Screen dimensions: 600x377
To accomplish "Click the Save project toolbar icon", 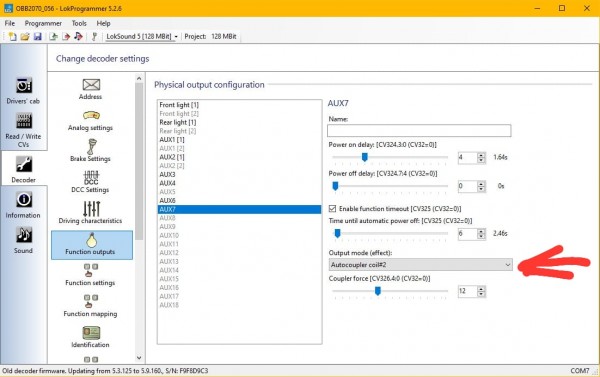I will point(38,36).
